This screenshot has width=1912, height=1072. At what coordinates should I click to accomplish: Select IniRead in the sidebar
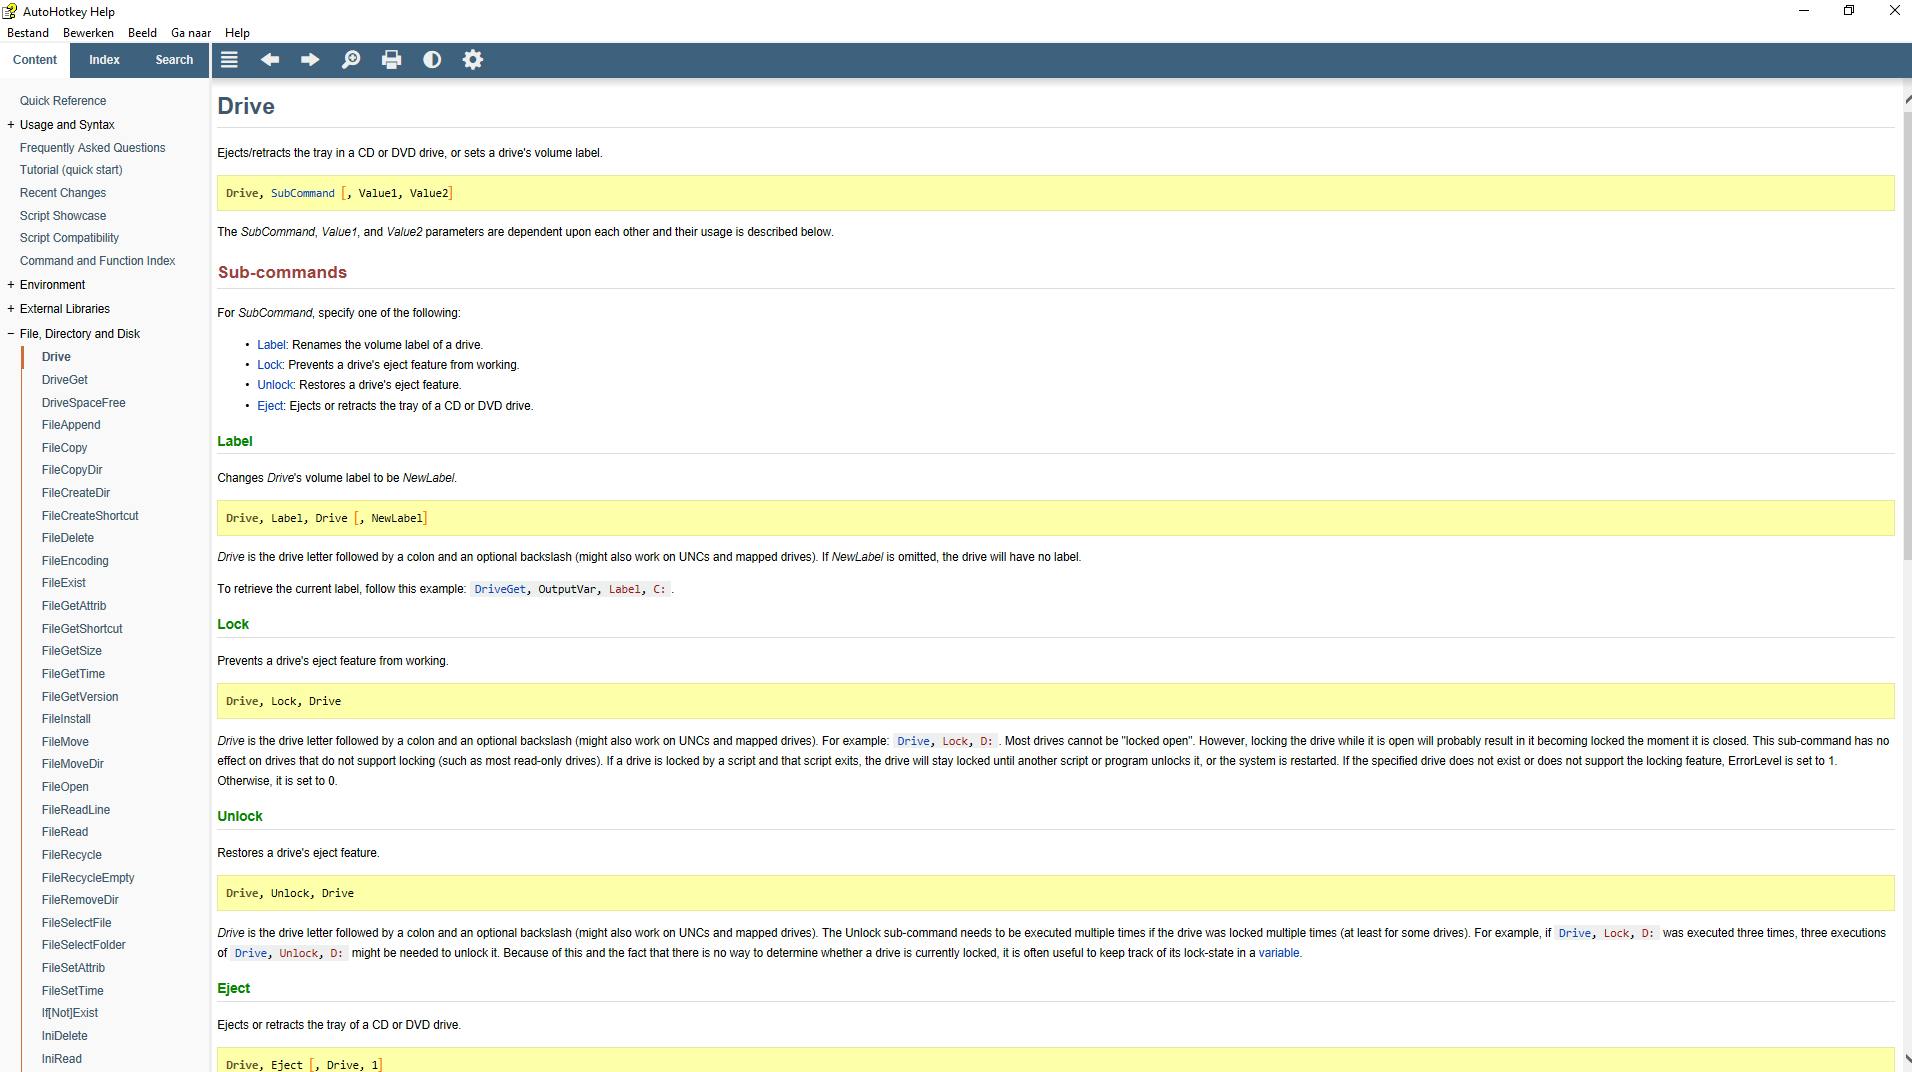pyautogui.click(x=62, y=1059)
